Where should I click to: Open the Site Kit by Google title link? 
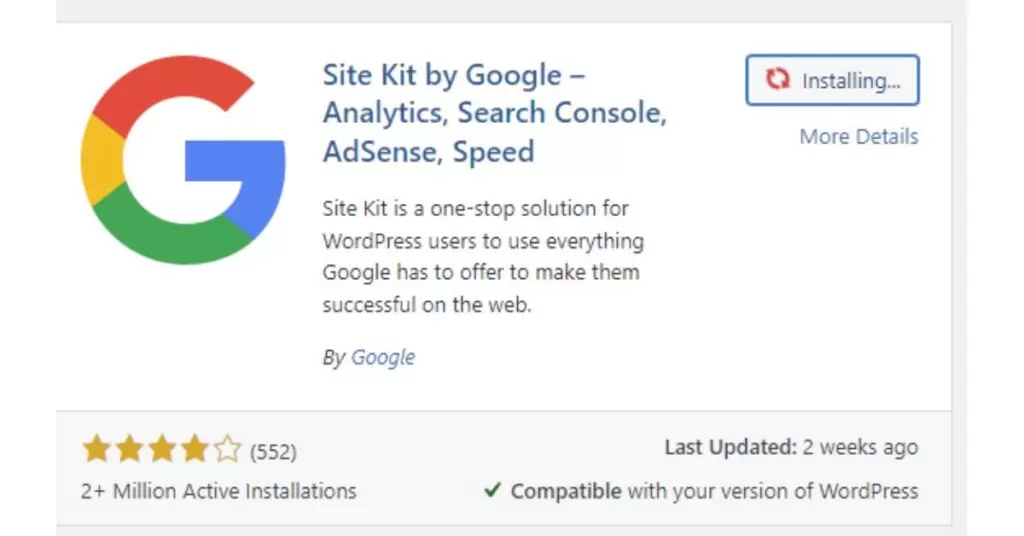point(494,113)
